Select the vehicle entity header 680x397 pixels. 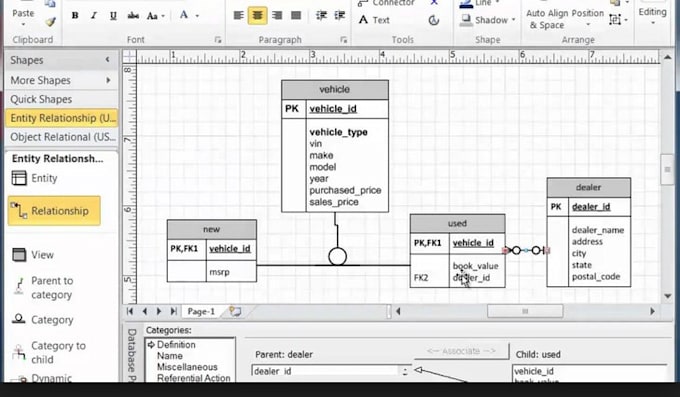click(x=335, y=89)
